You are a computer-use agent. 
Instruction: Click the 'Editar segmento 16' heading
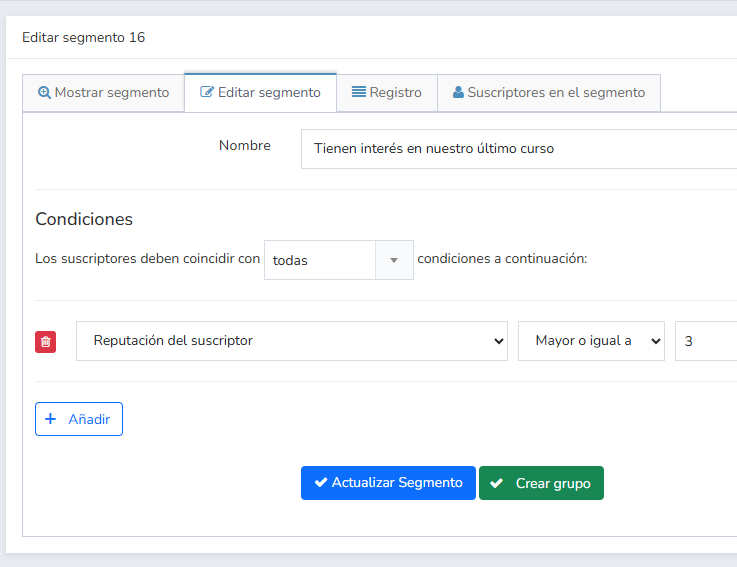pyautogui.click(x=84, y=38)
